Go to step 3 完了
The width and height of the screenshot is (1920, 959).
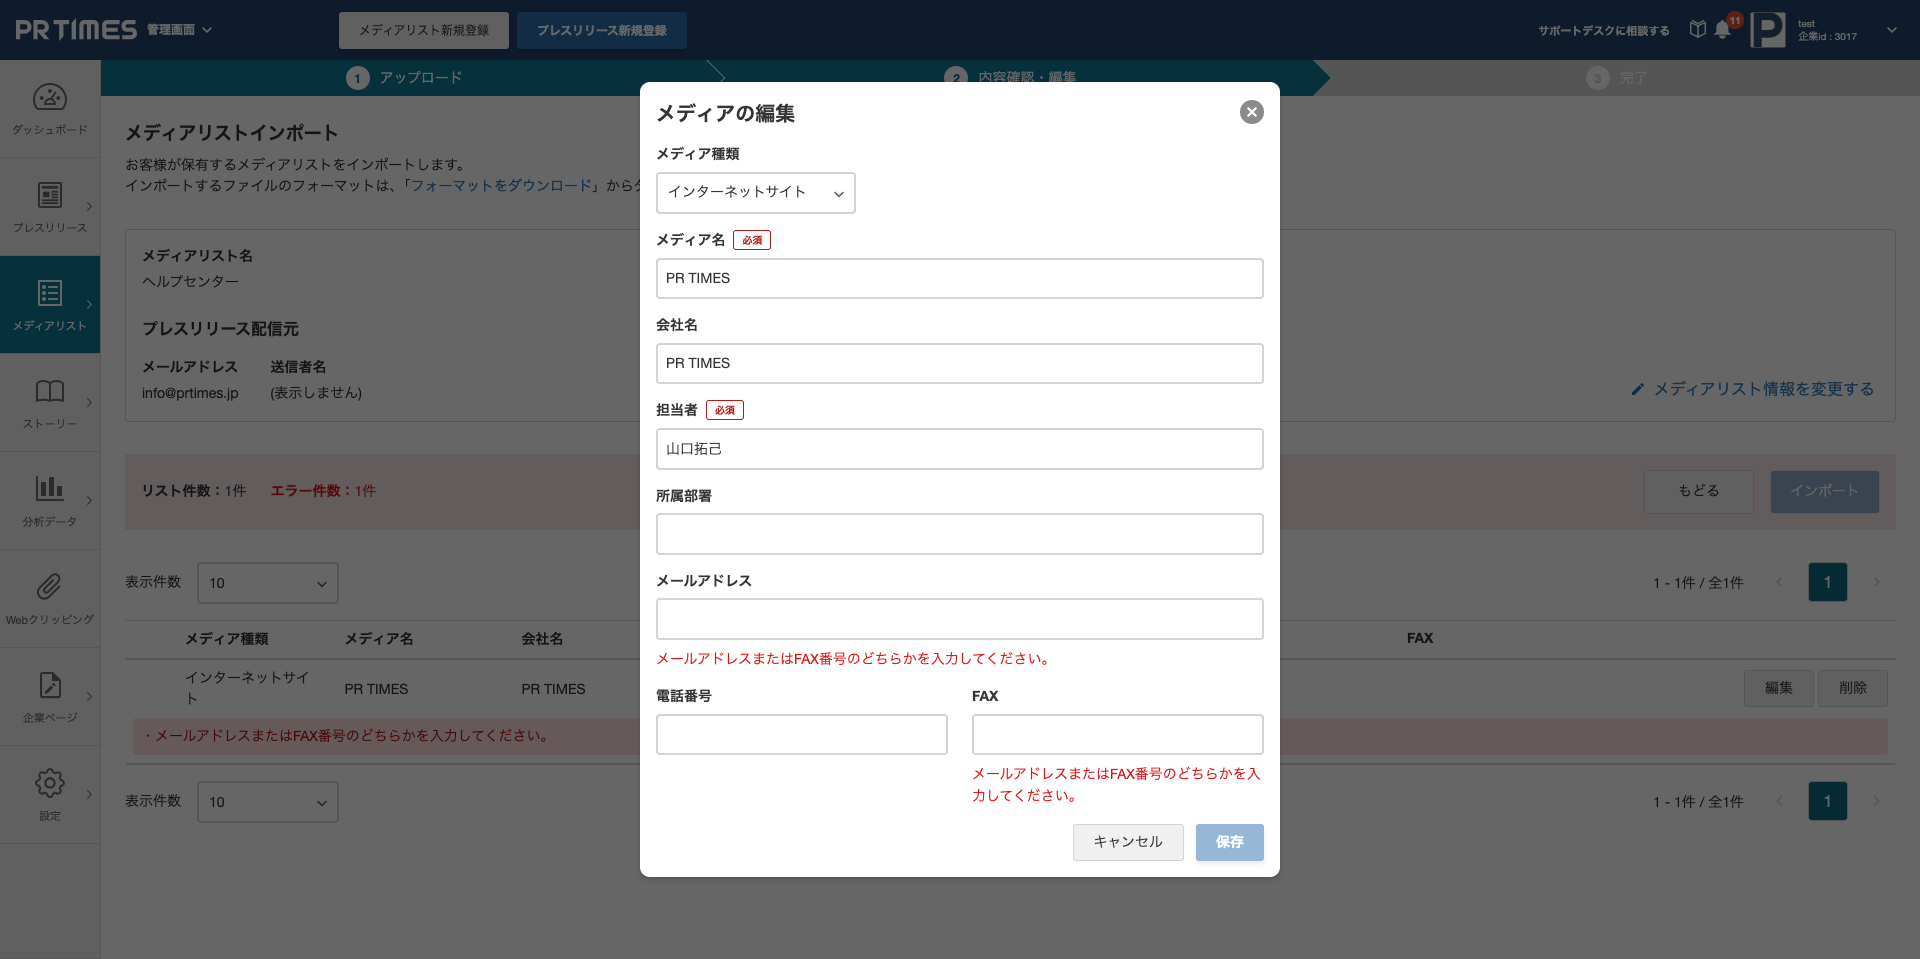pyautogui.click(x=1616, y=78)
